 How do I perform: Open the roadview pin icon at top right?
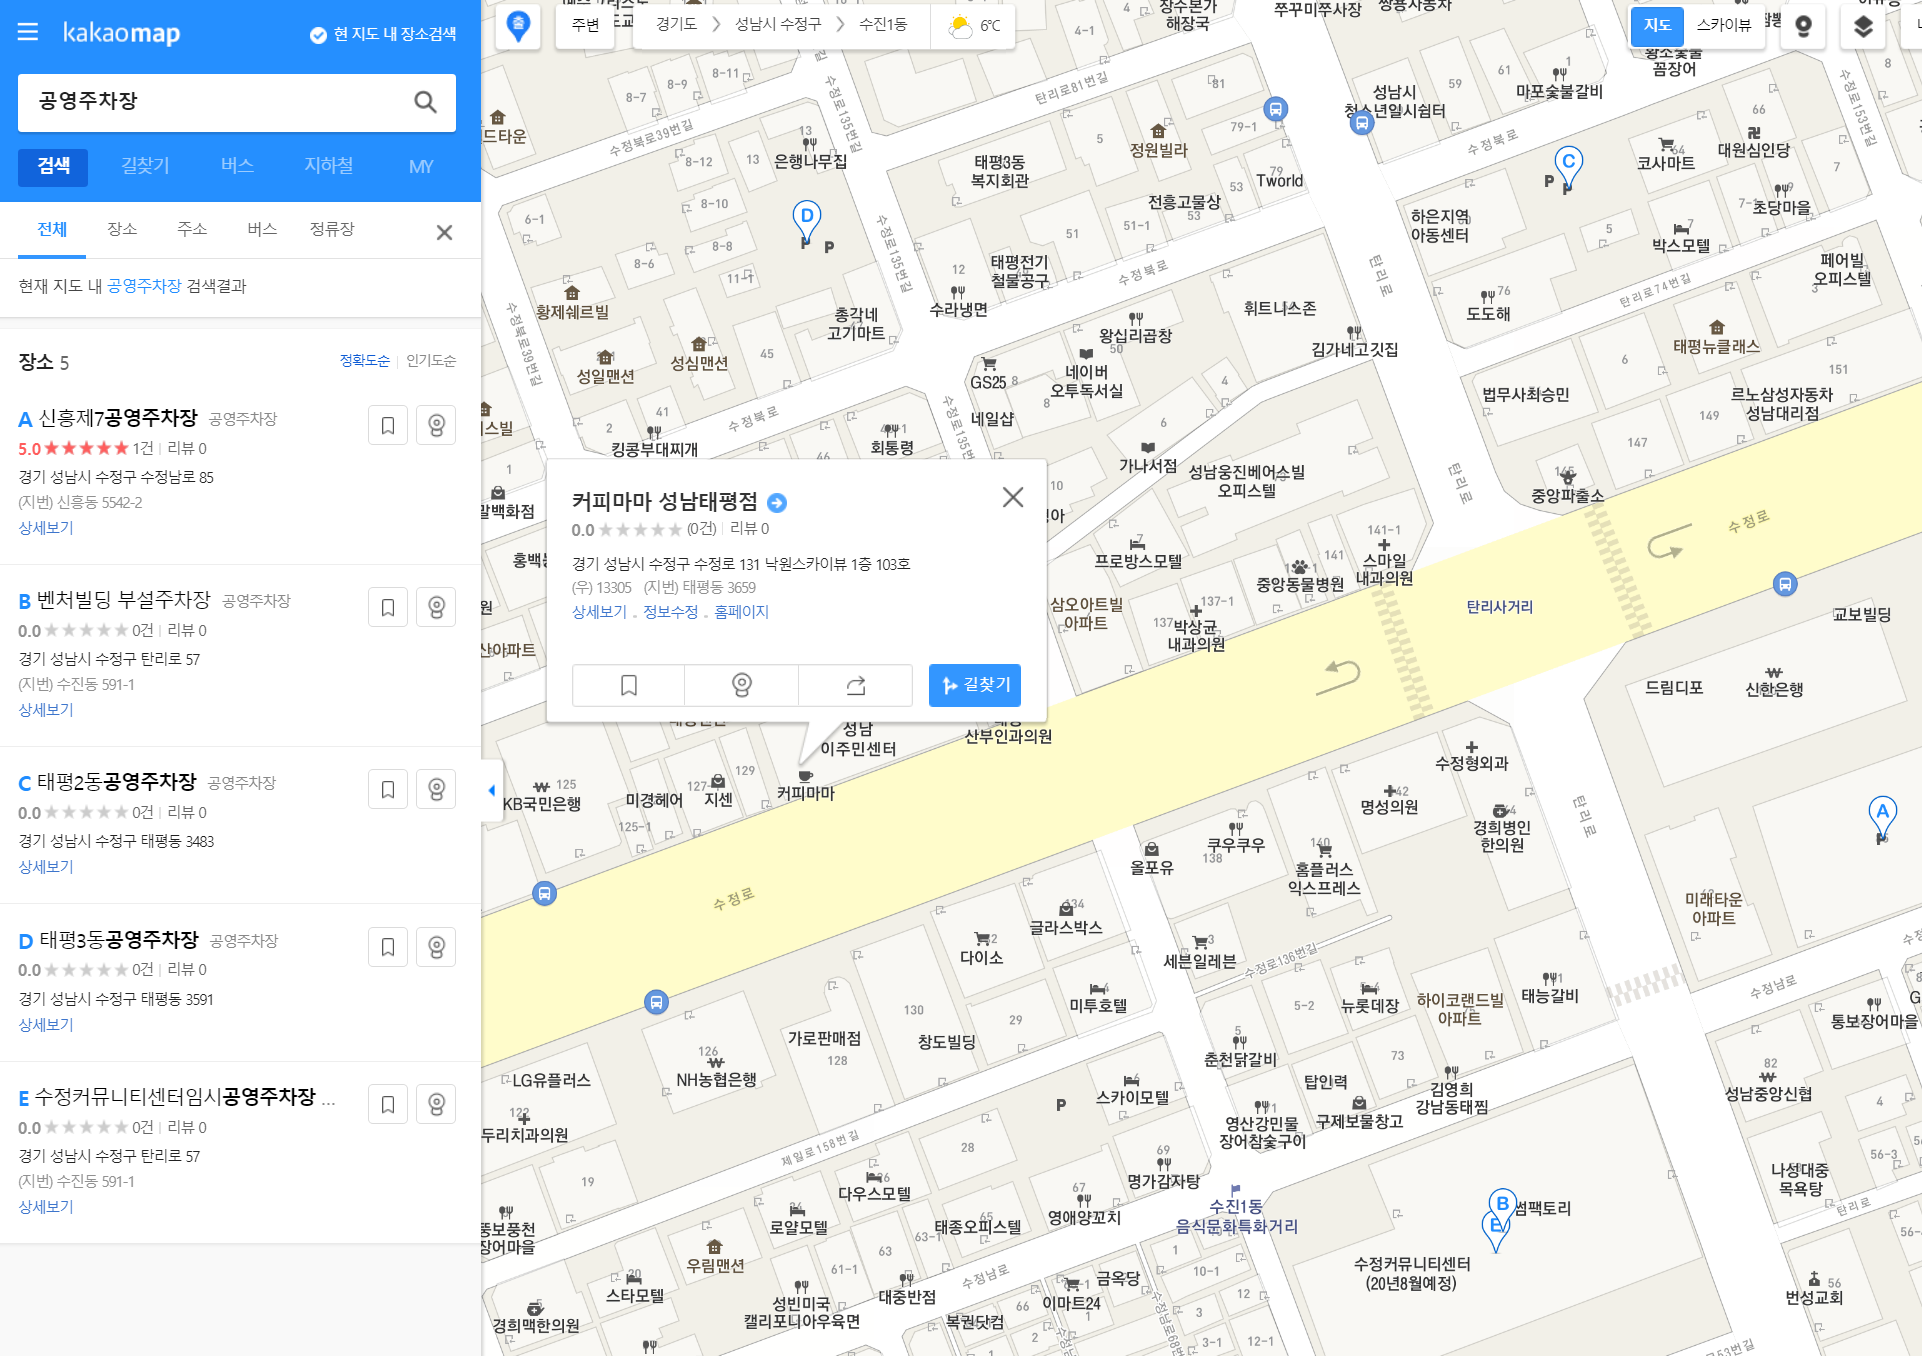[x=1803, y=26]
